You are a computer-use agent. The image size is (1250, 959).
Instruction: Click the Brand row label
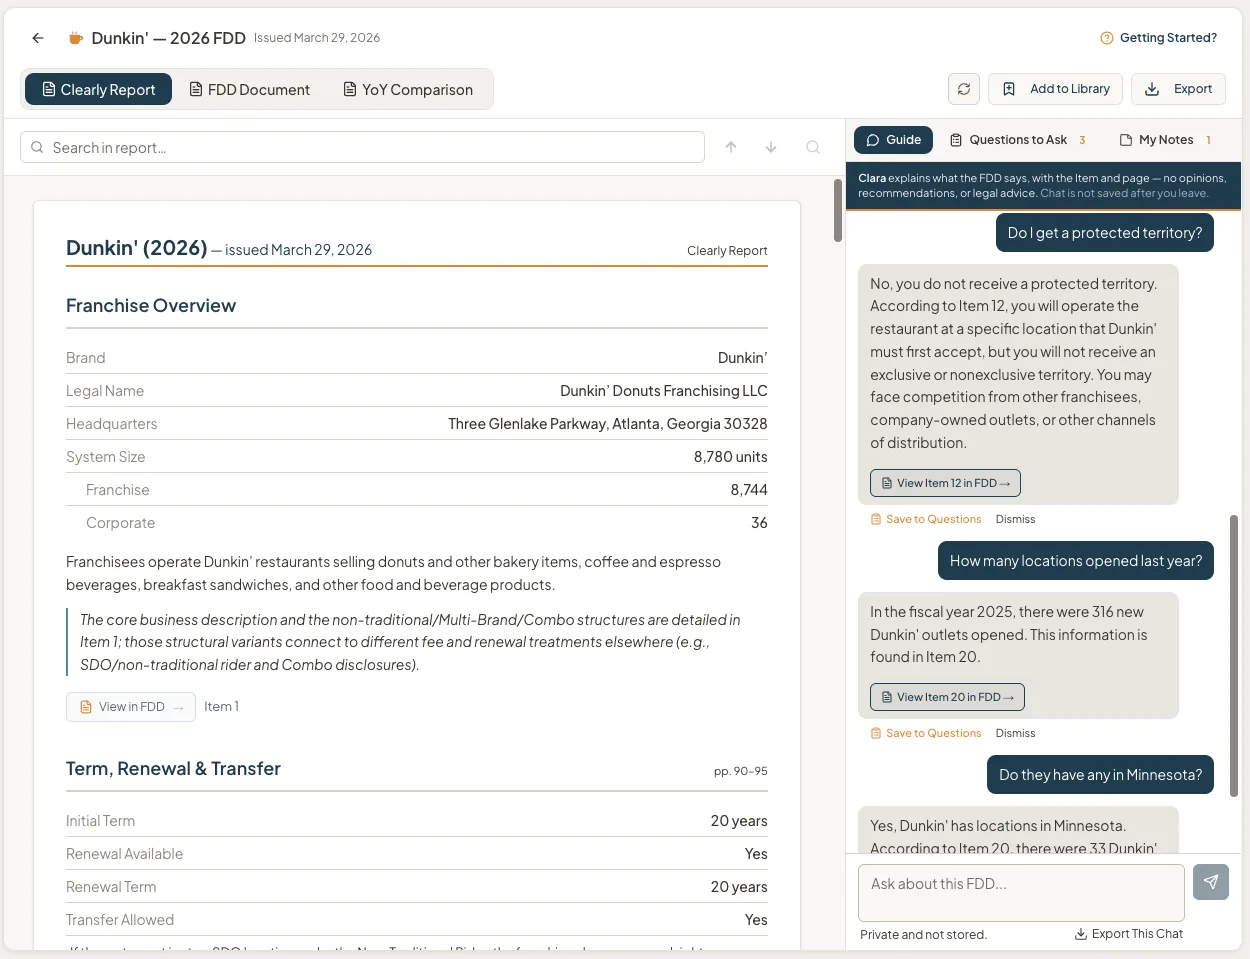[86, 358]
